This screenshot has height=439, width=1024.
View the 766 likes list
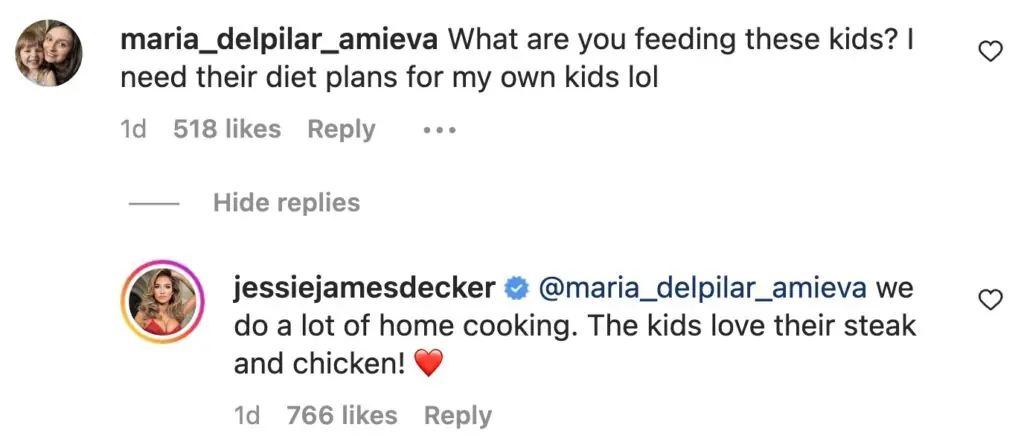pyautogui.click(x=341, y=416)
